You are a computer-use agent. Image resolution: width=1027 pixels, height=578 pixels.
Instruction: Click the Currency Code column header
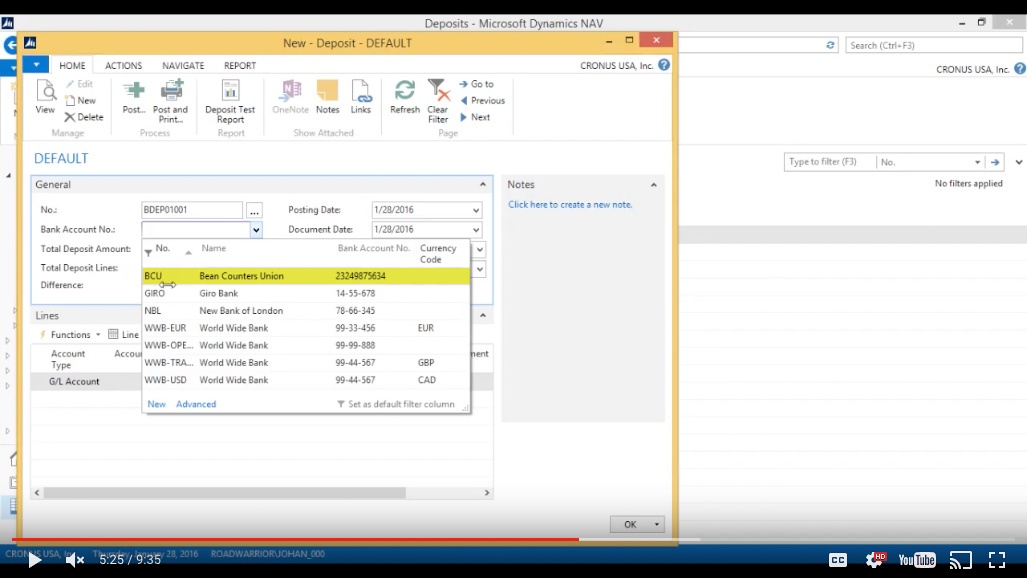point(438,254)
